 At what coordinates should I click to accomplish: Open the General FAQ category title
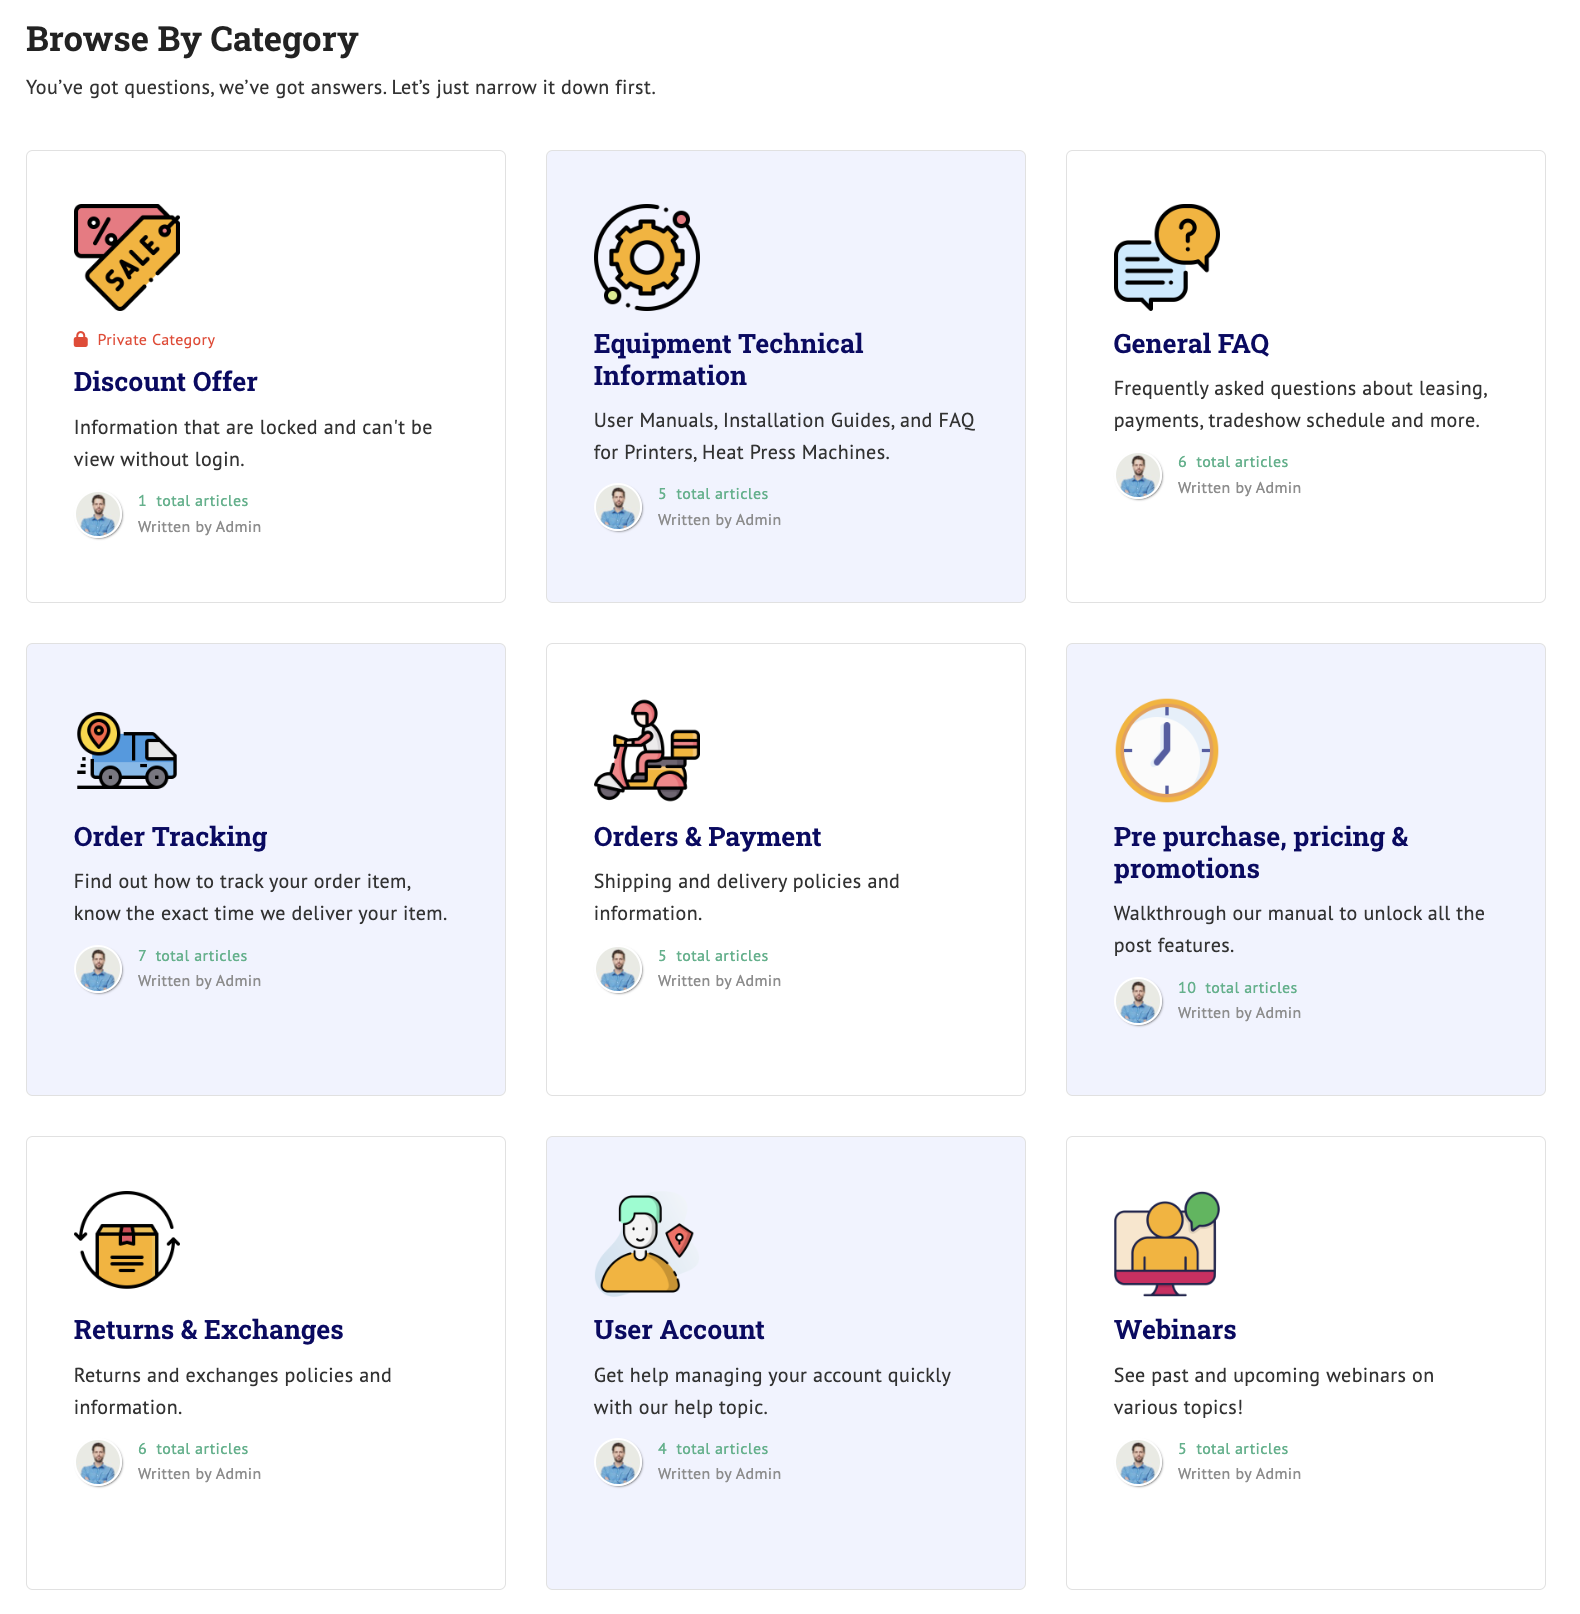[x=1191, y=344]
